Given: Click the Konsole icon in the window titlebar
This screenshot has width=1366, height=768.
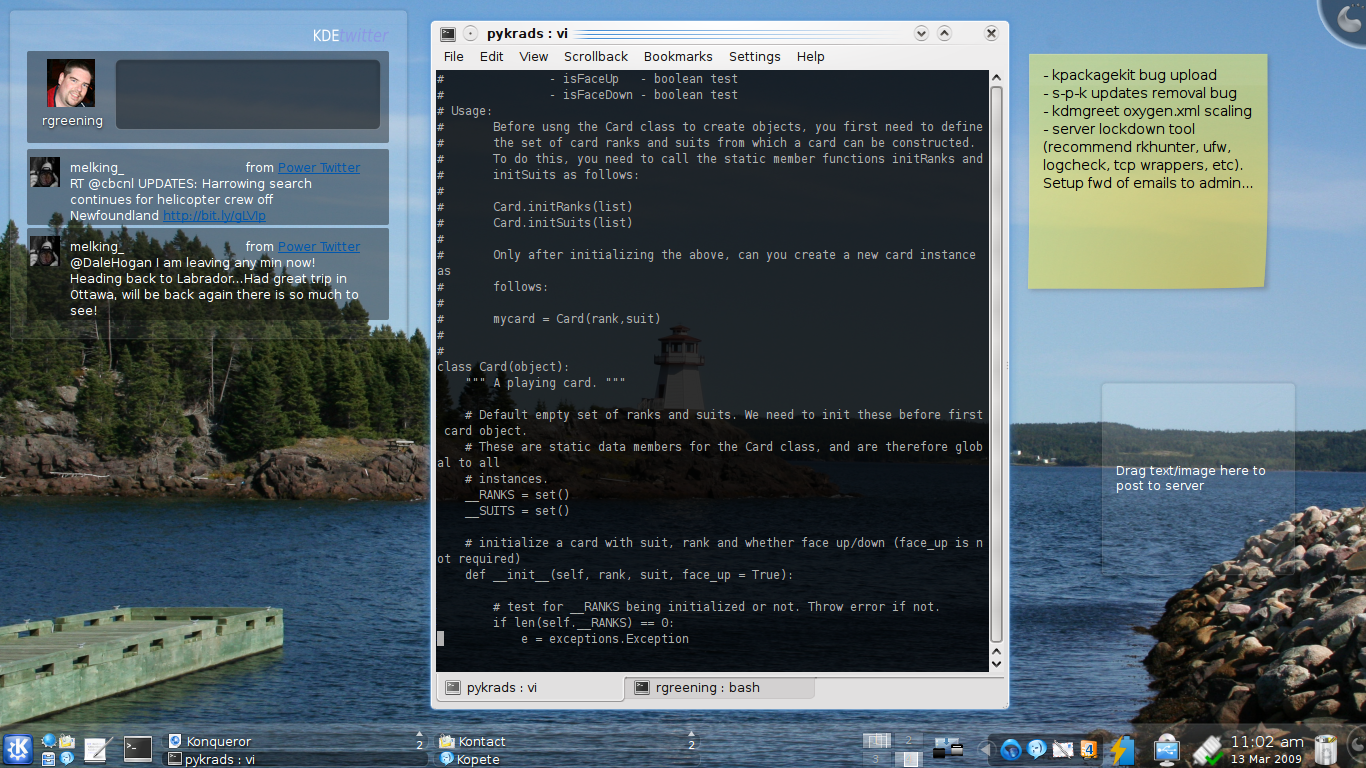Looking at the screenshot, I should pyautogui.click(x=448, y=33).
